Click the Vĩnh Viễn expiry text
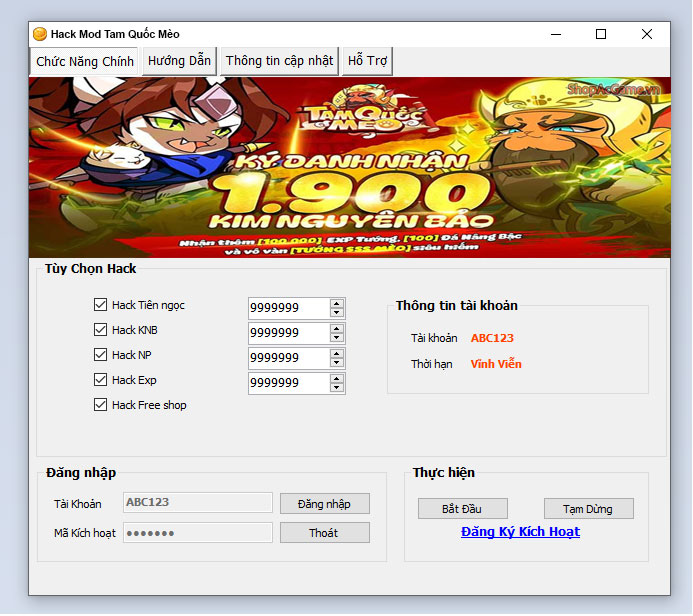 (496, 364)
